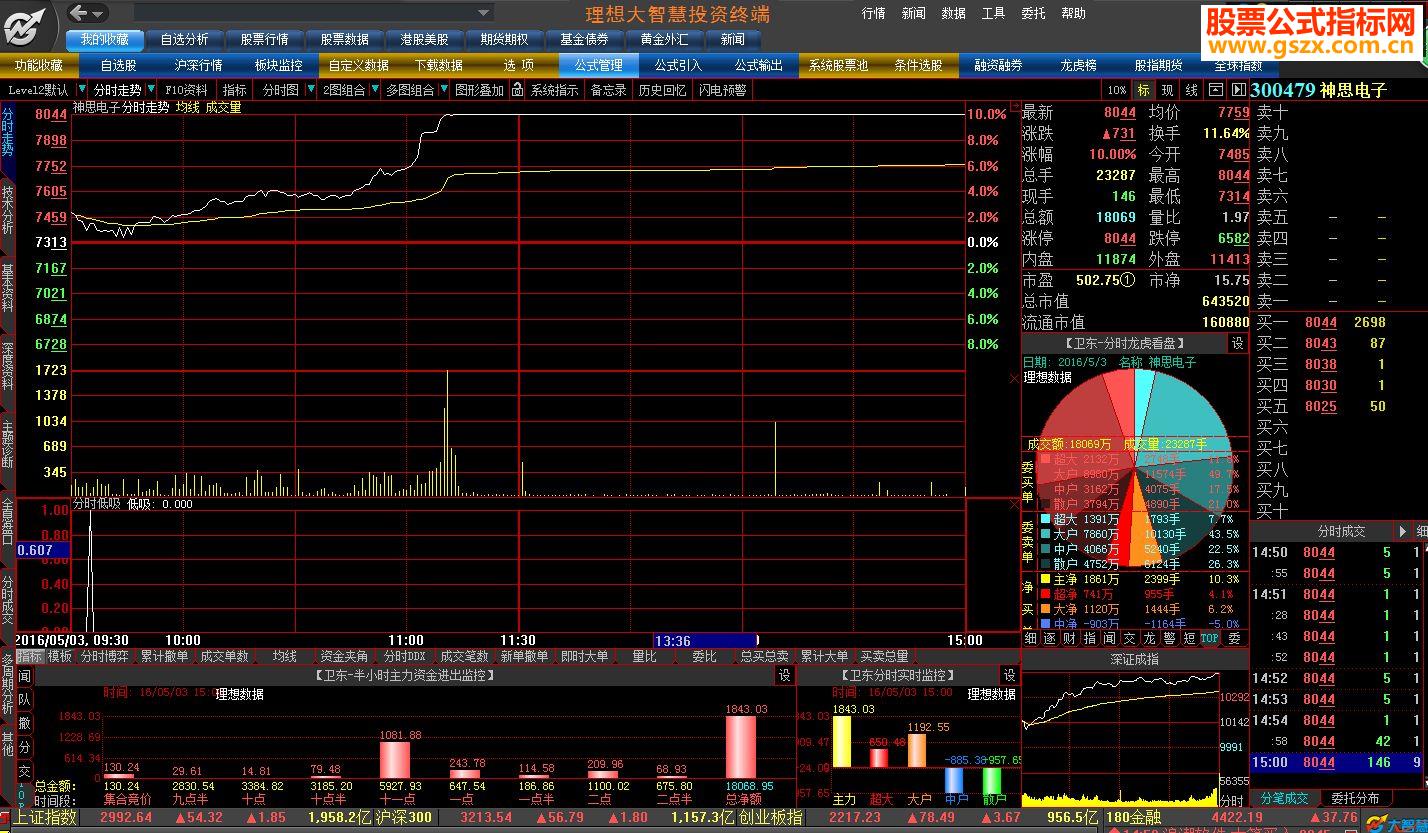The width and height of the screenshot is (1428, 833).
Task: Click the lock icon beside 图形叠加
Action: (517, 90)
